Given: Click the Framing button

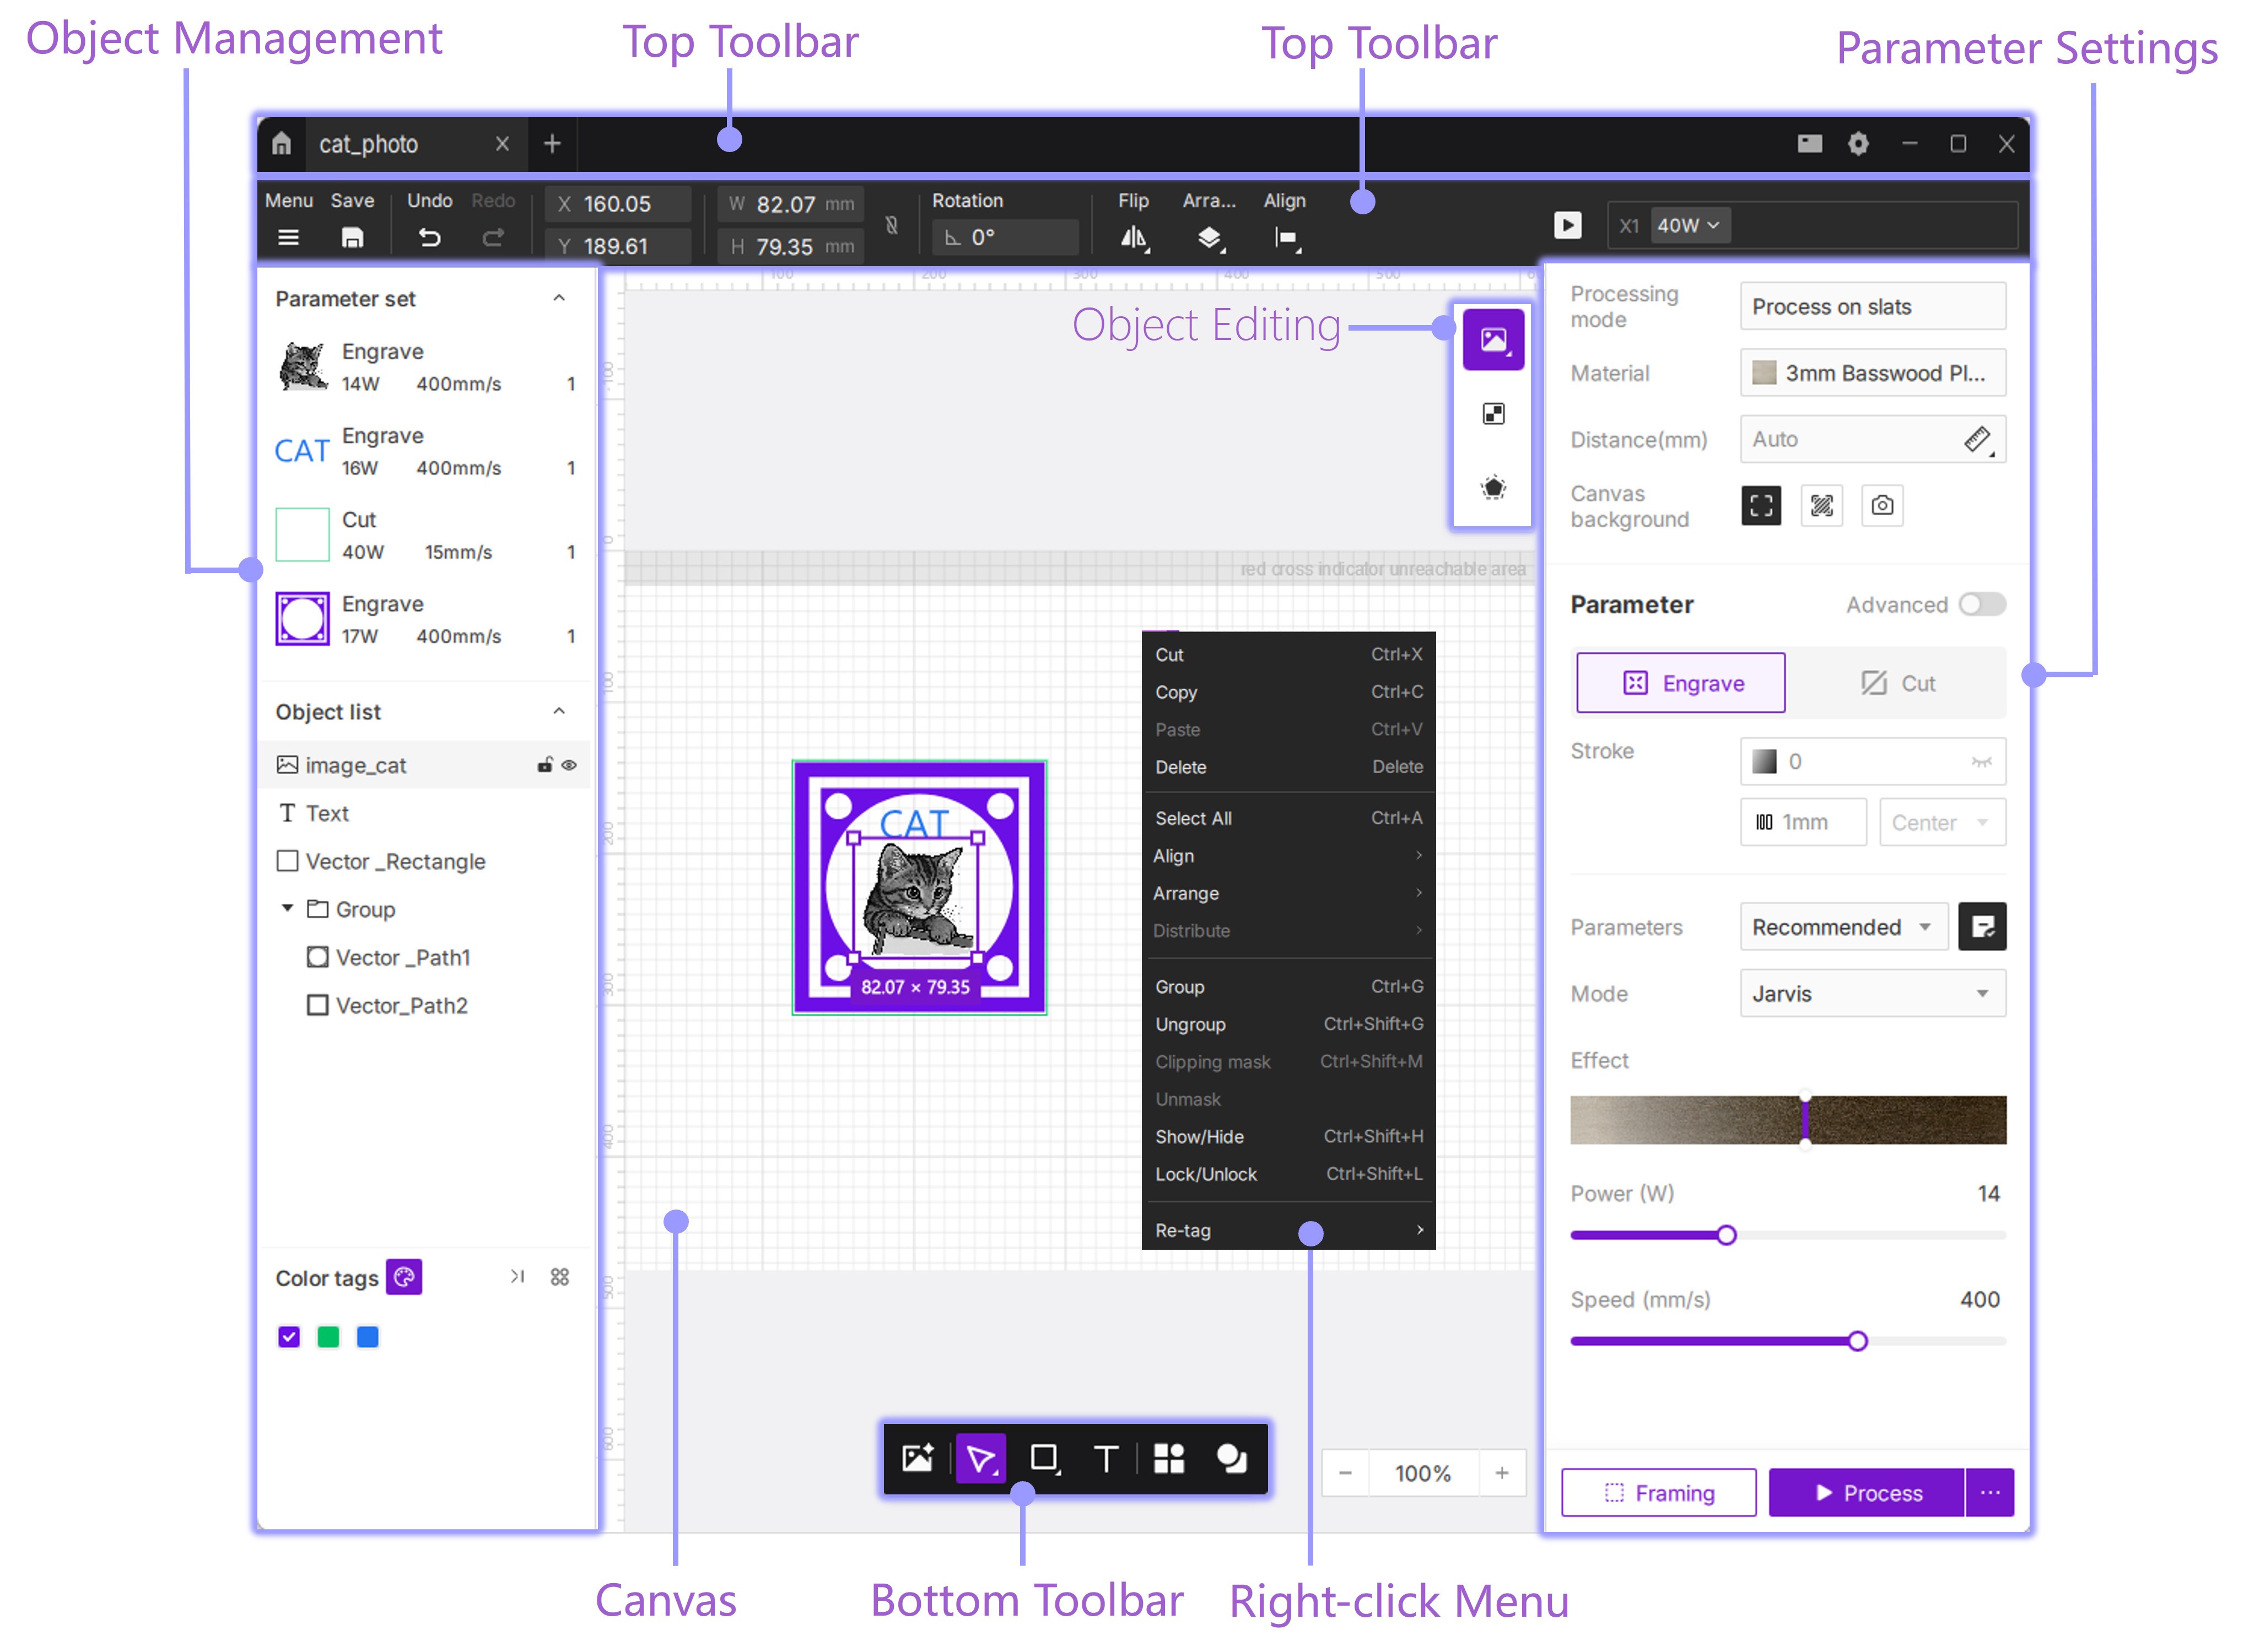Looking at the screenshot, I should pyautogui.click(x=1658, y=1493).
